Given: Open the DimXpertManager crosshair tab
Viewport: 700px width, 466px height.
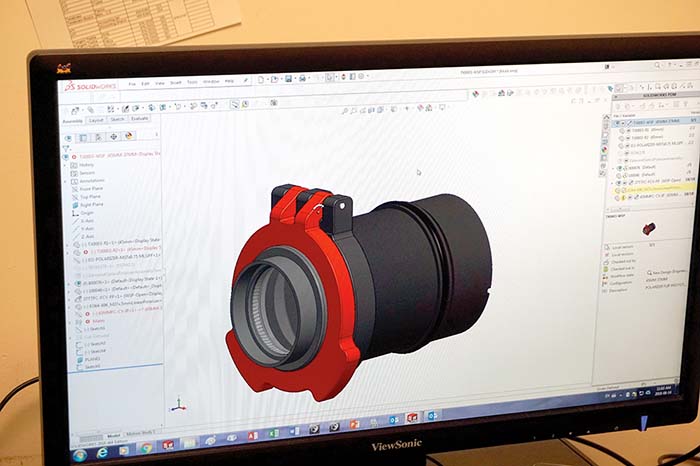Looking at the screenshot, I should tap(113, 137).
